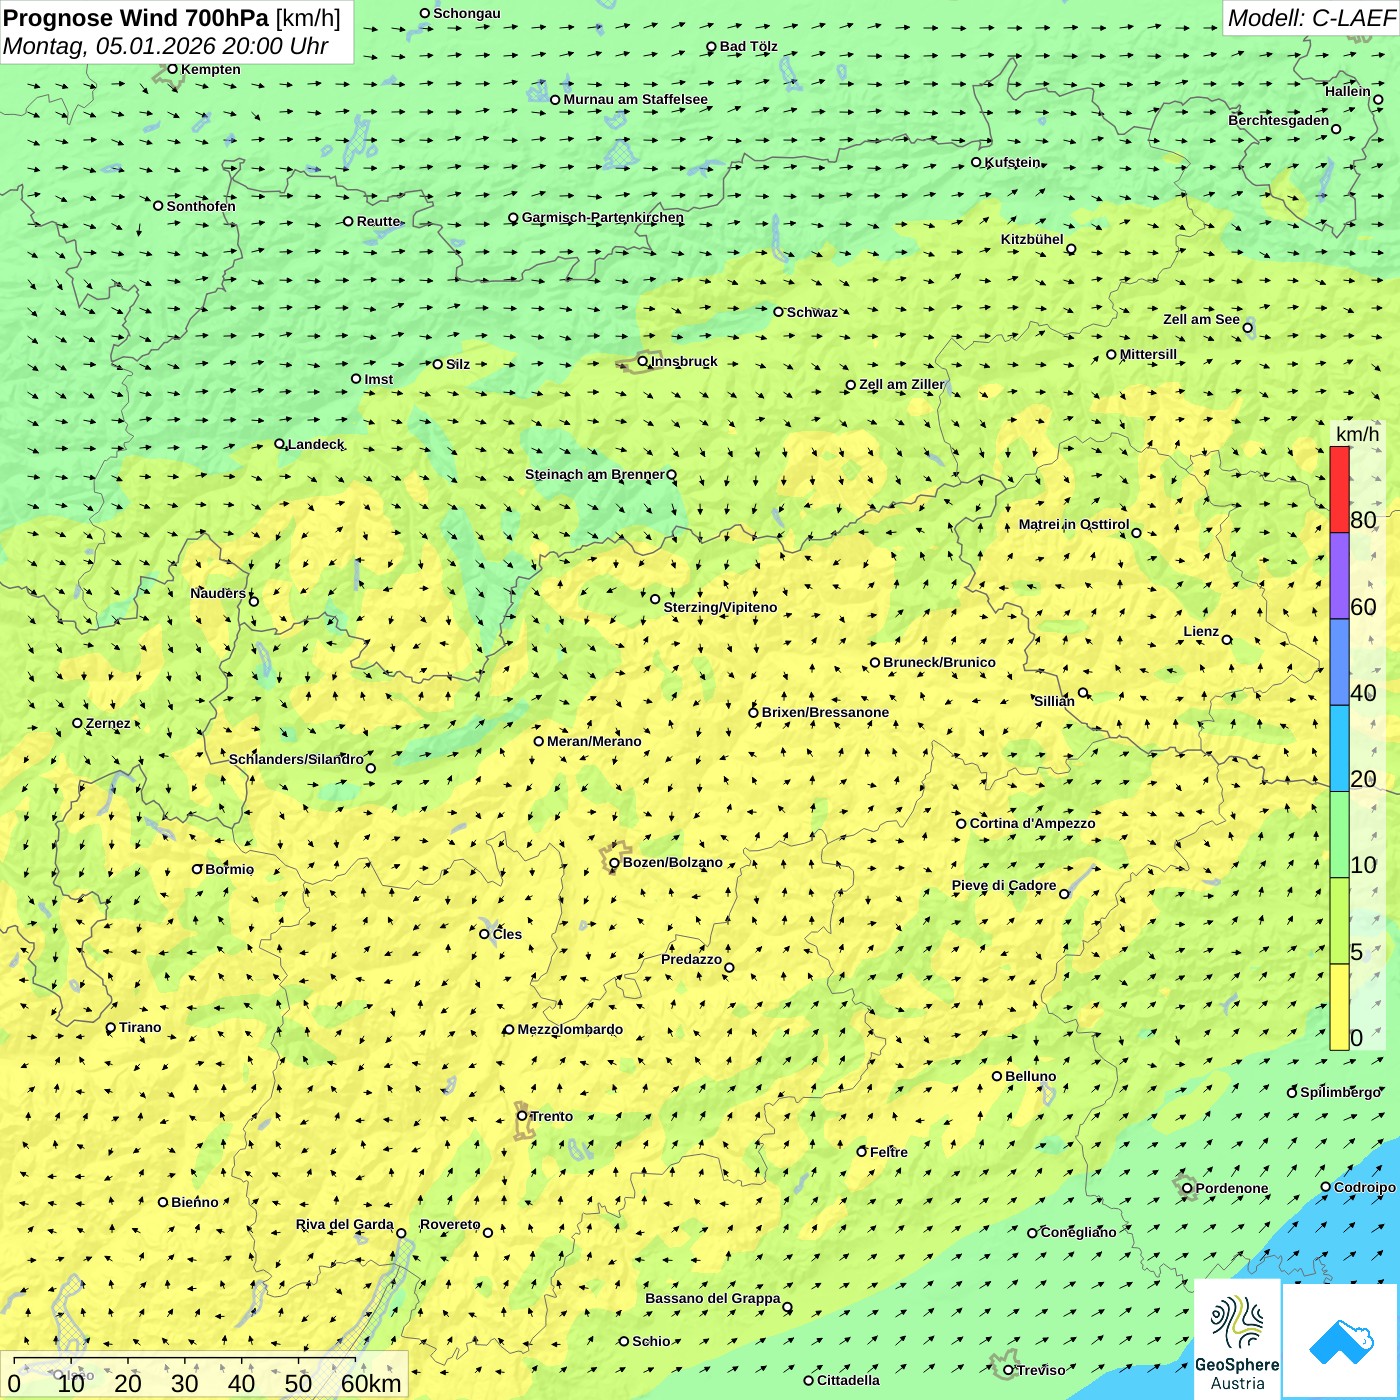1400x1400 pixels.
Task: Click the 'Mittersill' label
Action: click(x=1148, y=354)
